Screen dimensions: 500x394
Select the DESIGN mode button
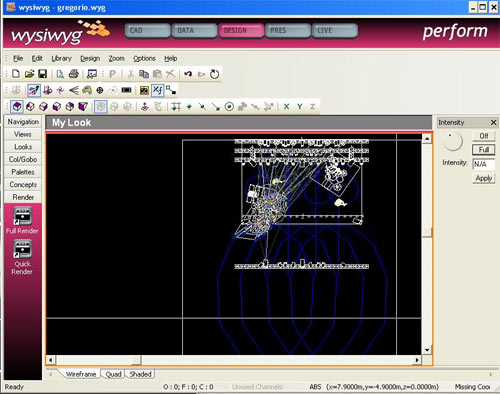point(241,31)
